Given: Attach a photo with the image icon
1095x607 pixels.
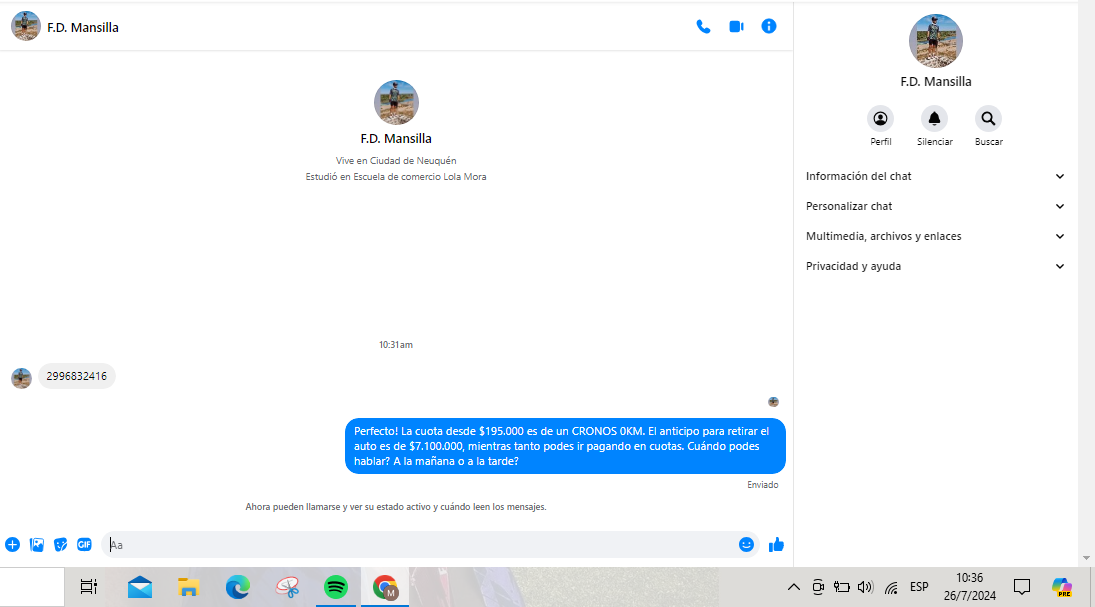Looking at the screenshot, I should (37, 545).
